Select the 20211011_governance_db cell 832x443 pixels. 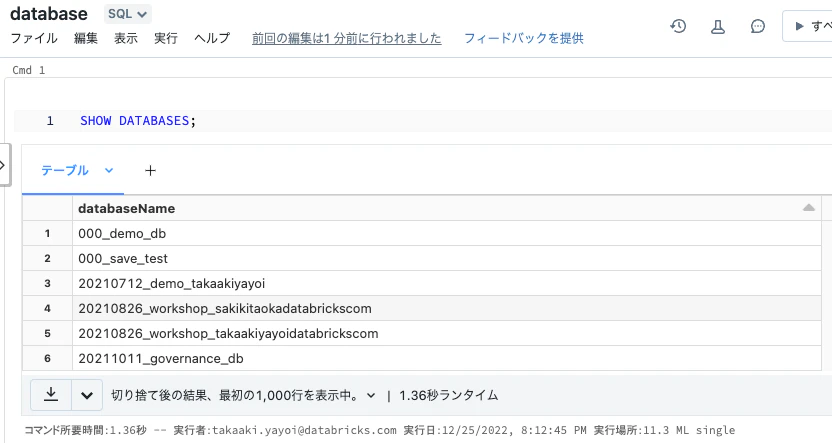(x=447, y=358)
